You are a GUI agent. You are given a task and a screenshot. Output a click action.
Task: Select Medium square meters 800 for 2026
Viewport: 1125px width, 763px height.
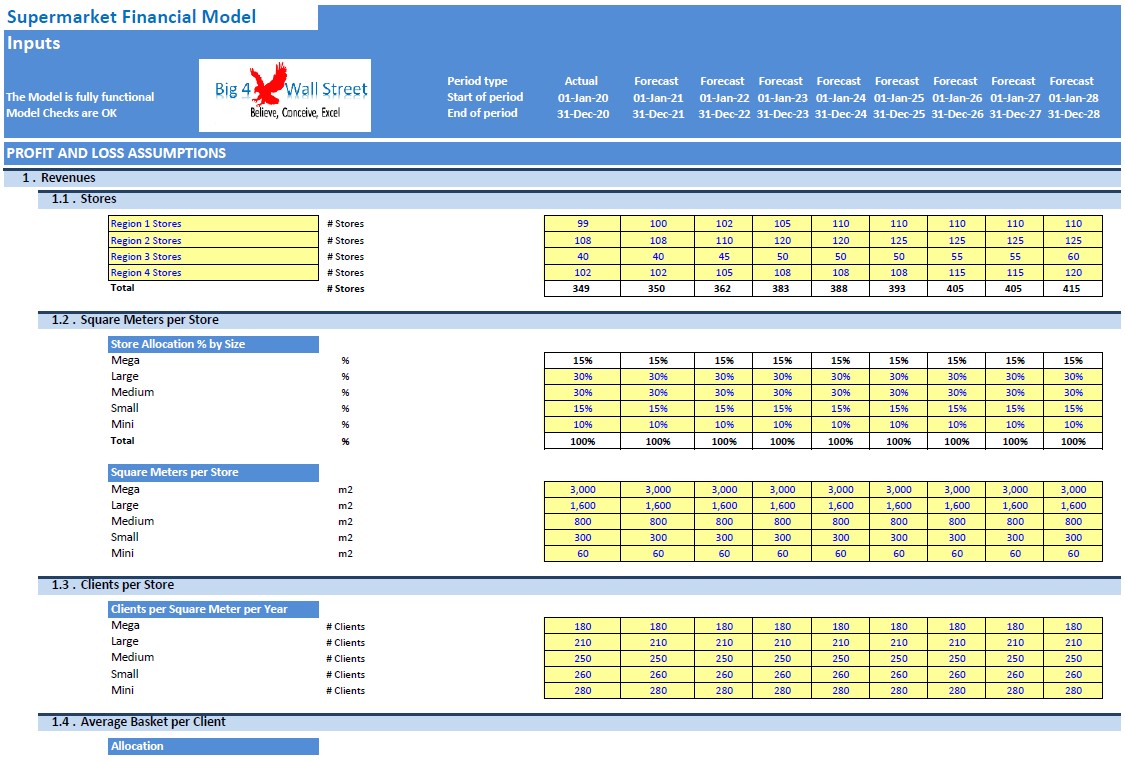click(x=956, y=522)
